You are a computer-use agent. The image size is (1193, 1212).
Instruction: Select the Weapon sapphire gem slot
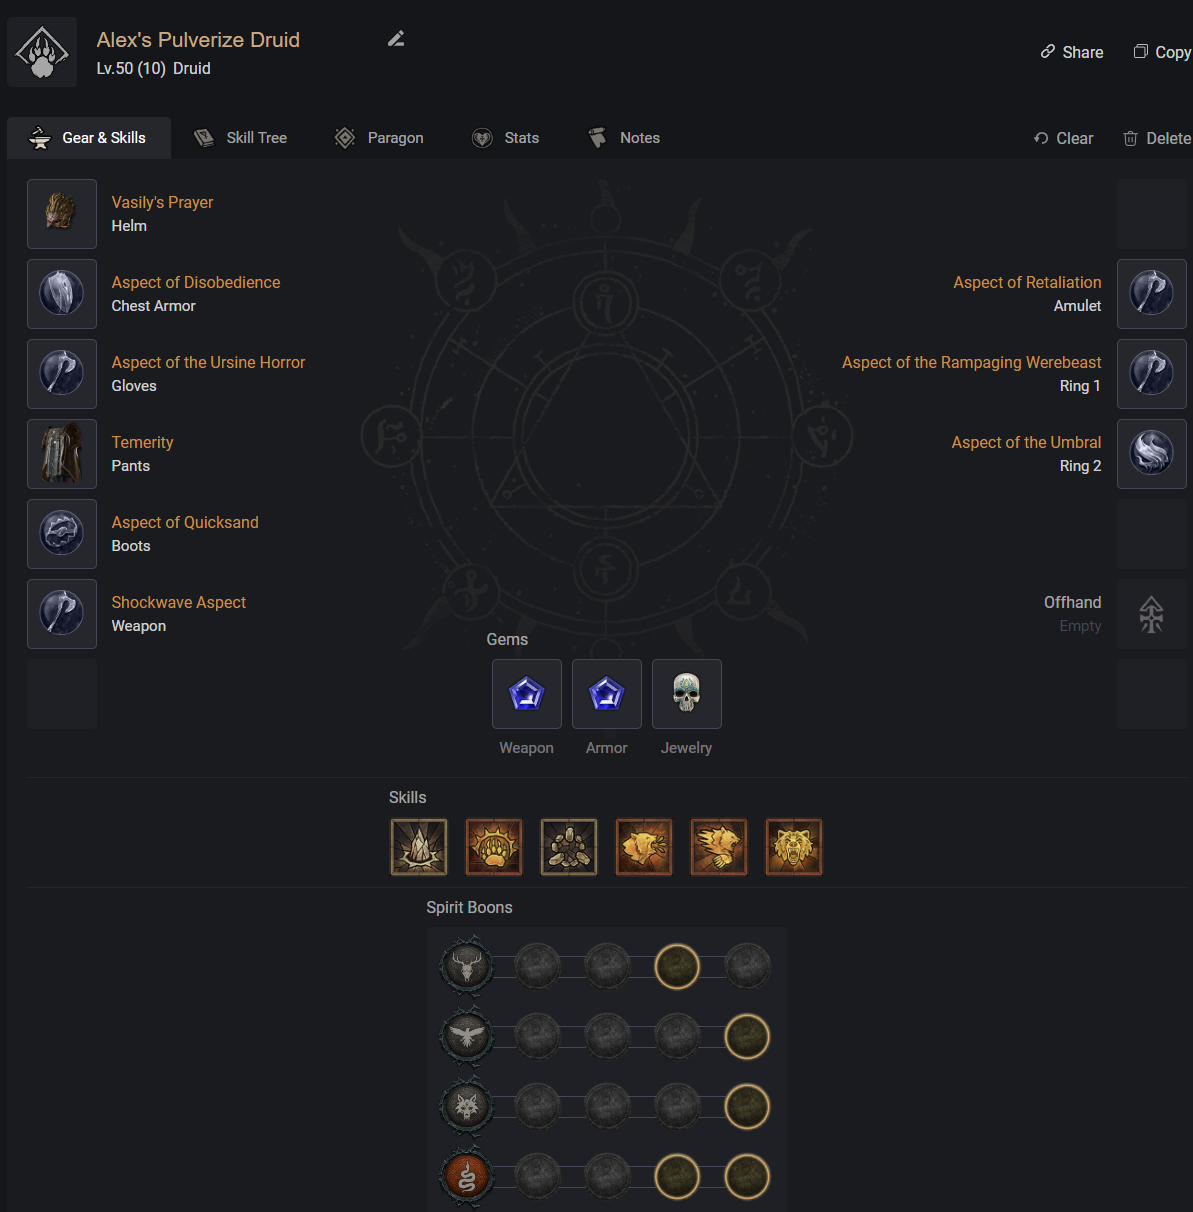point(526,694)
